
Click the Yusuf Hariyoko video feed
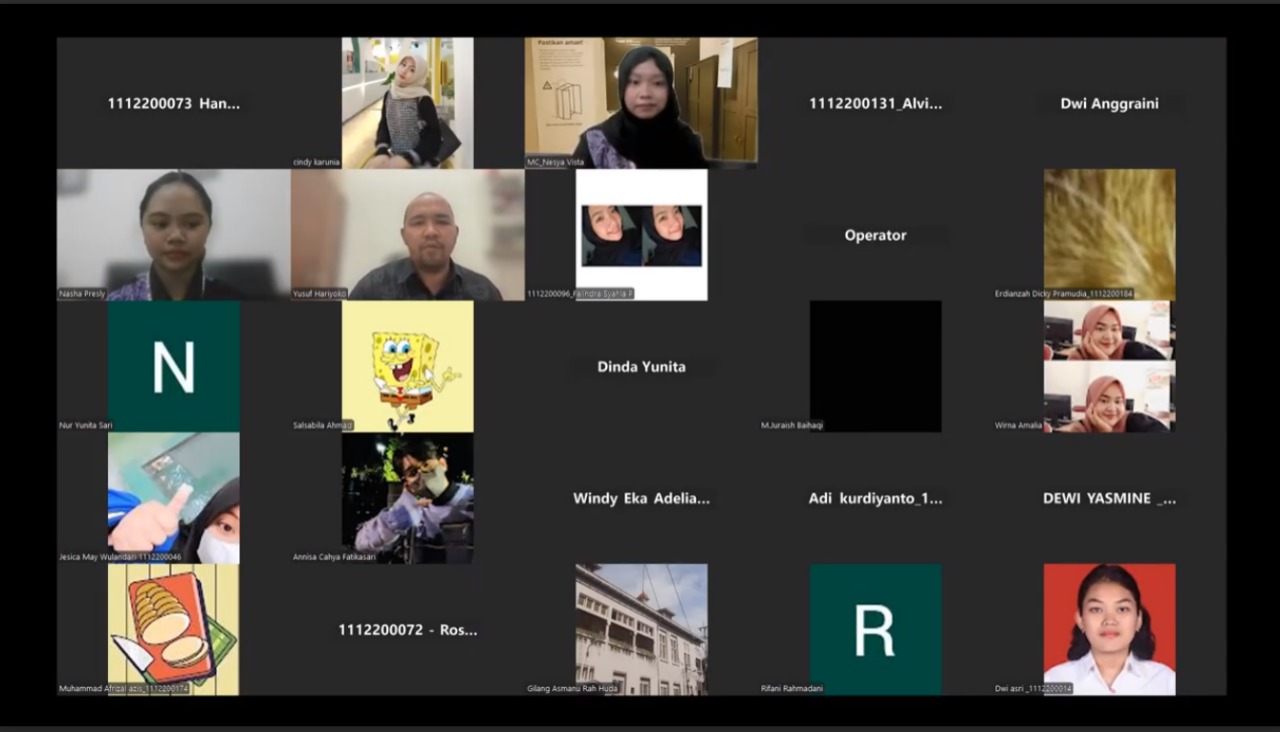407,234
